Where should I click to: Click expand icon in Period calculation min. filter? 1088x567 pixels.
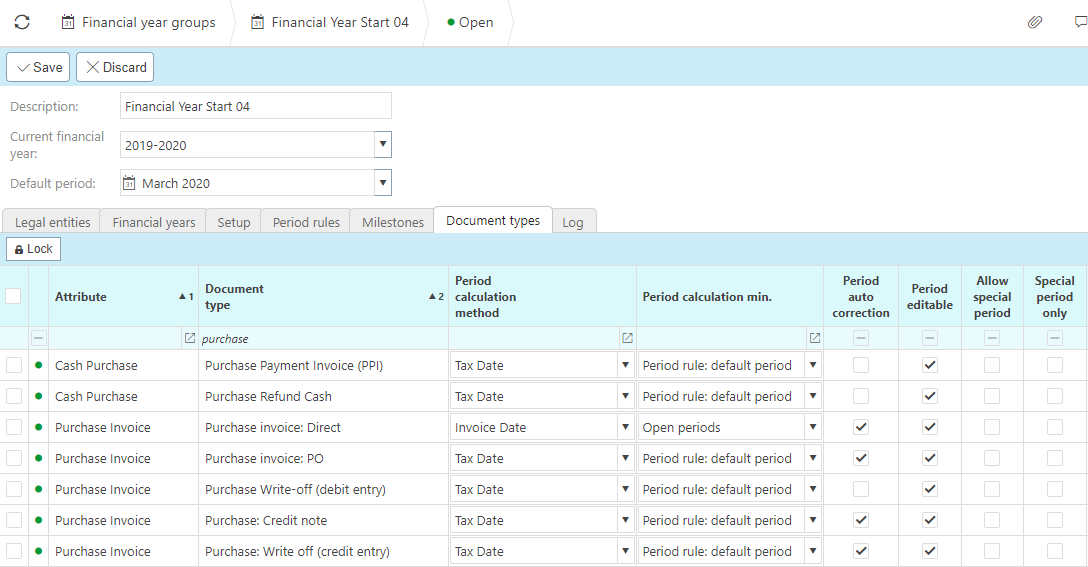(814, 339)
